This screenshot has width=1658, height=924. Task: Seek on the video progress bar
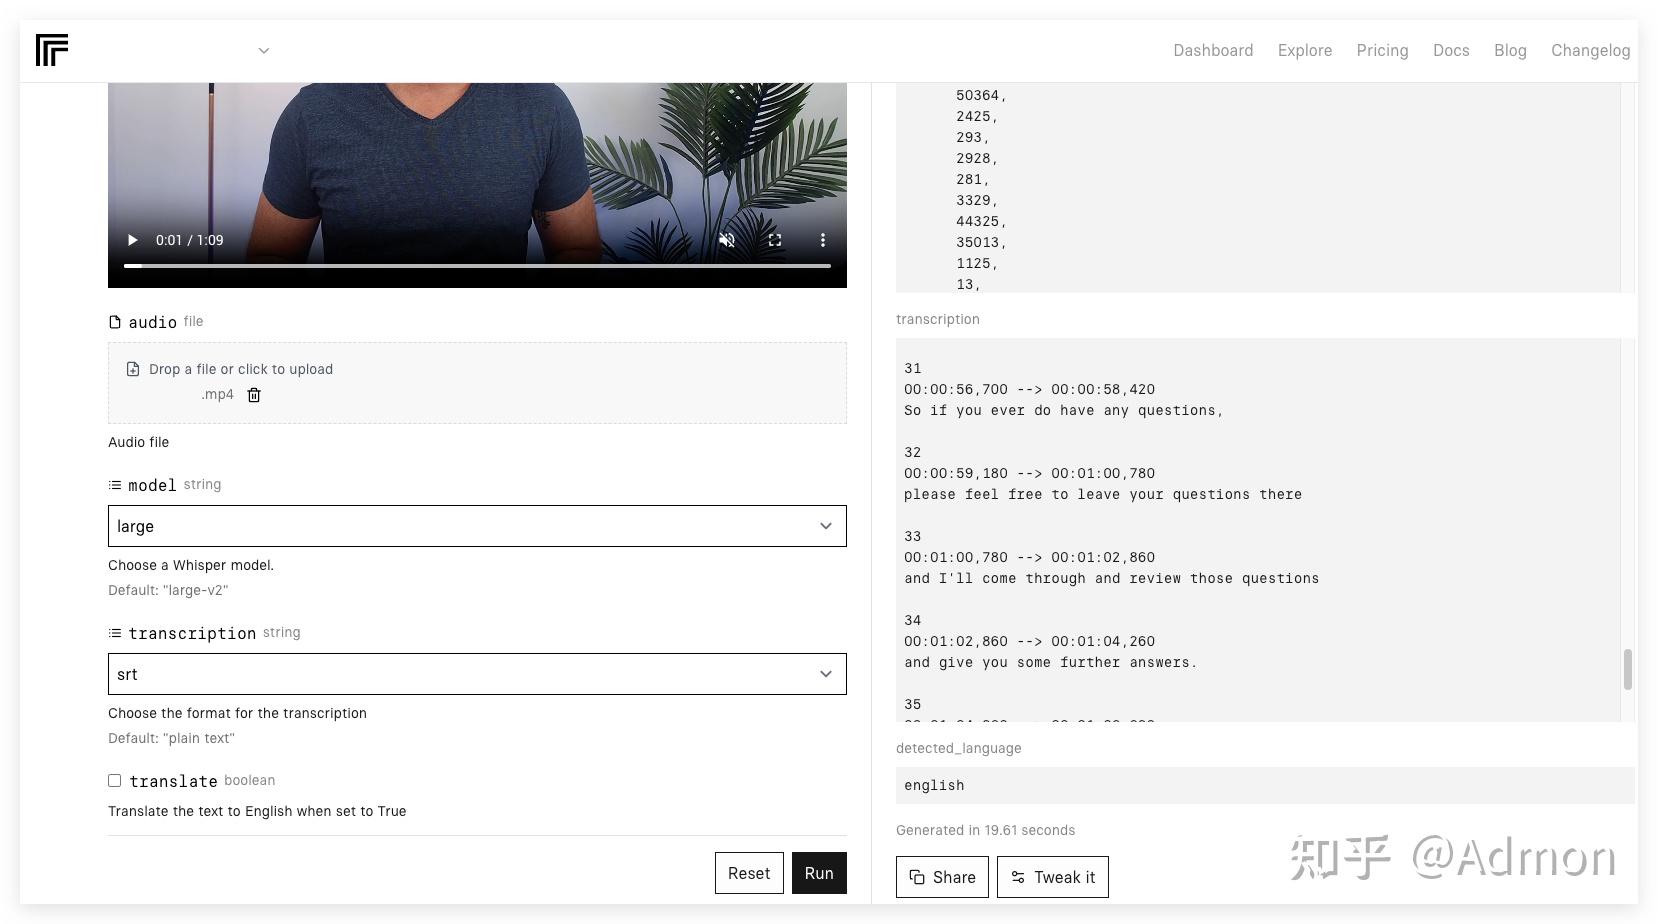click(x=477, y=266)
